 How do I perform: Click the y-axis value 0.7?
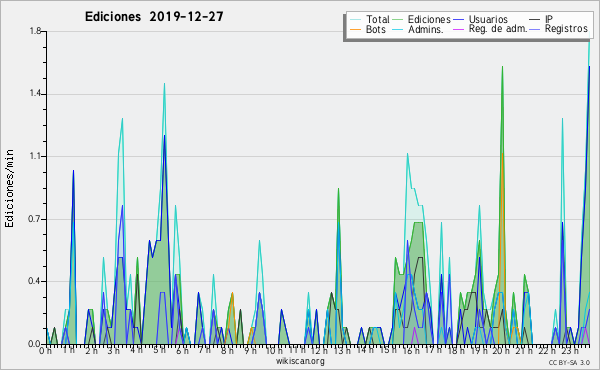[x=35, y=219]
